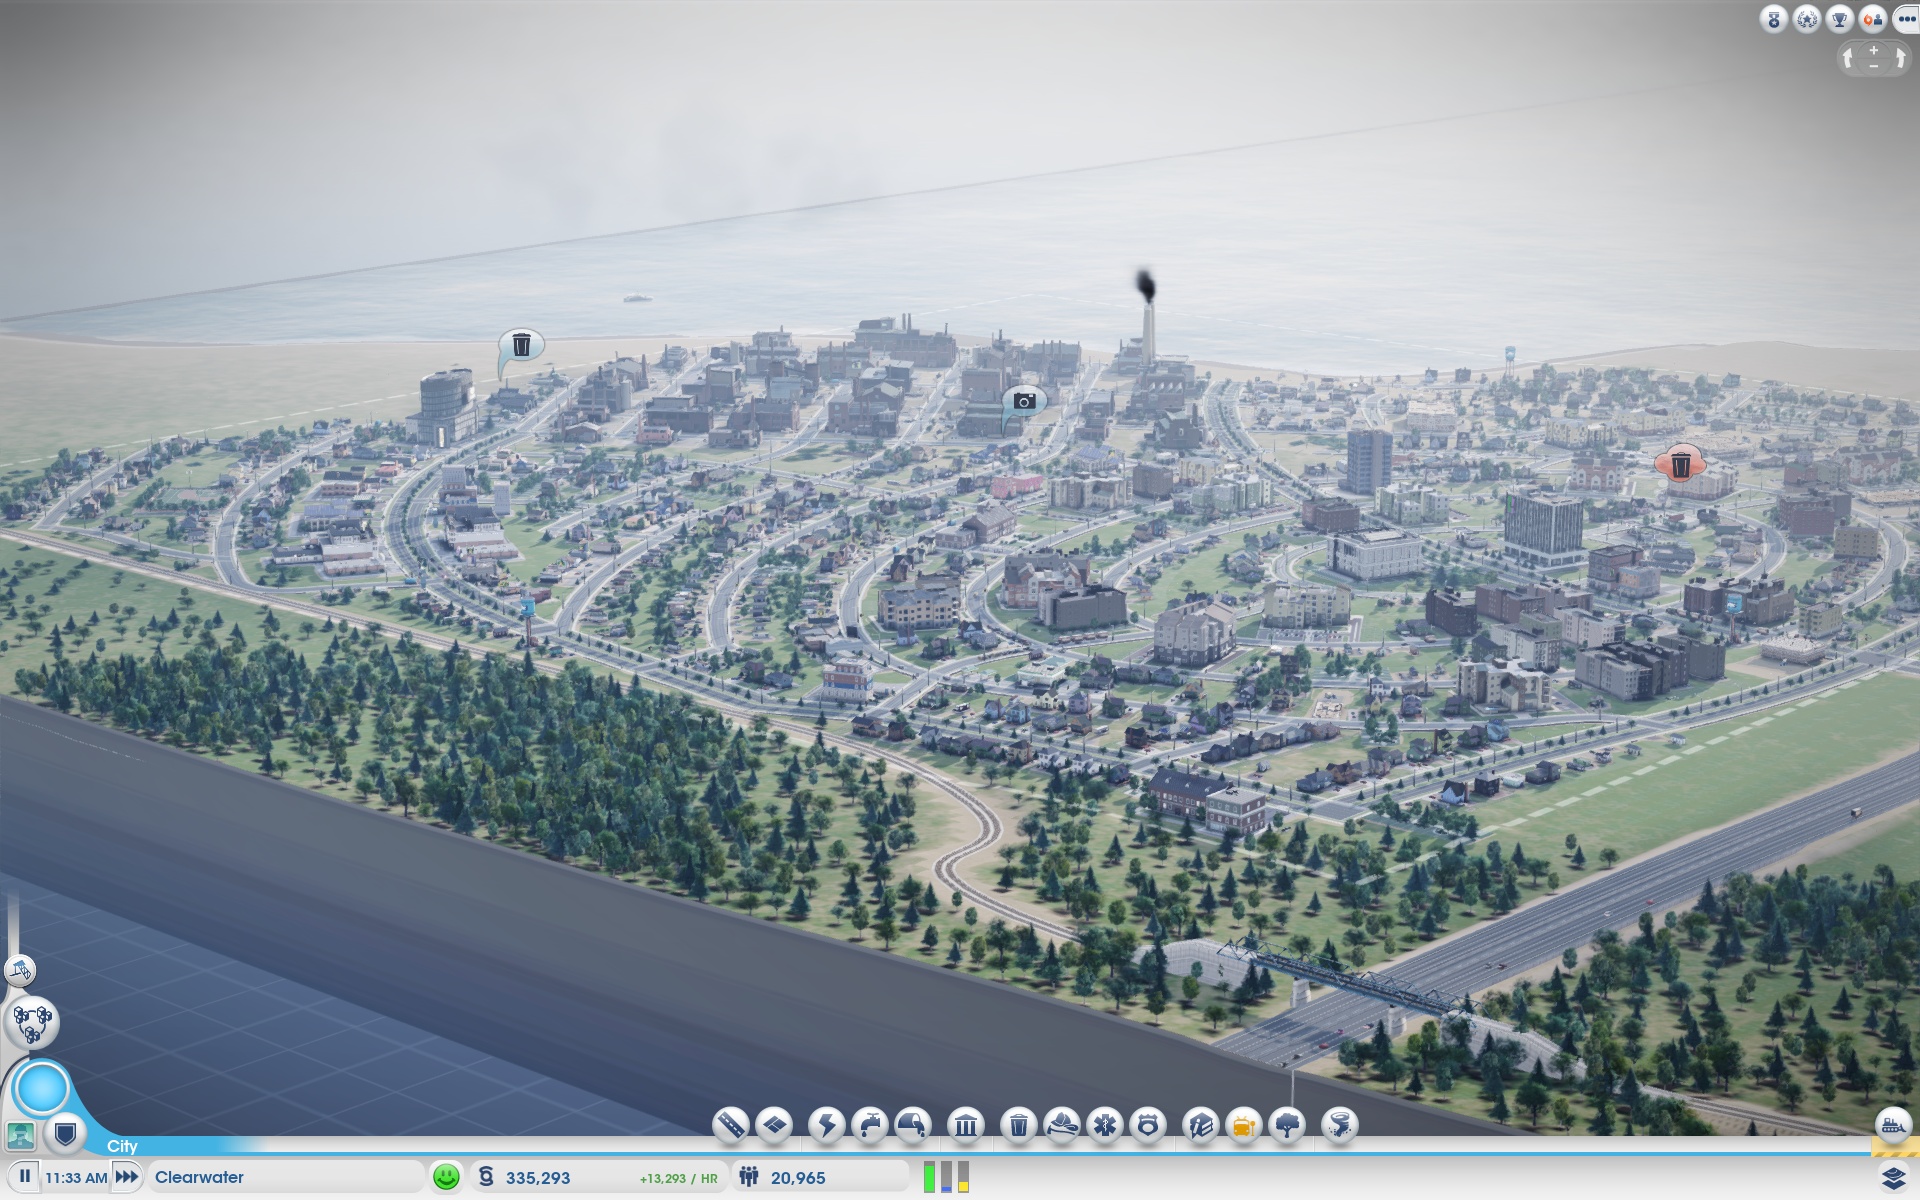Image resolution: width=1920 pixels, height=1200 pixels.
Task: Open the Disasters tornado menu
Action: (1339, 1125)
